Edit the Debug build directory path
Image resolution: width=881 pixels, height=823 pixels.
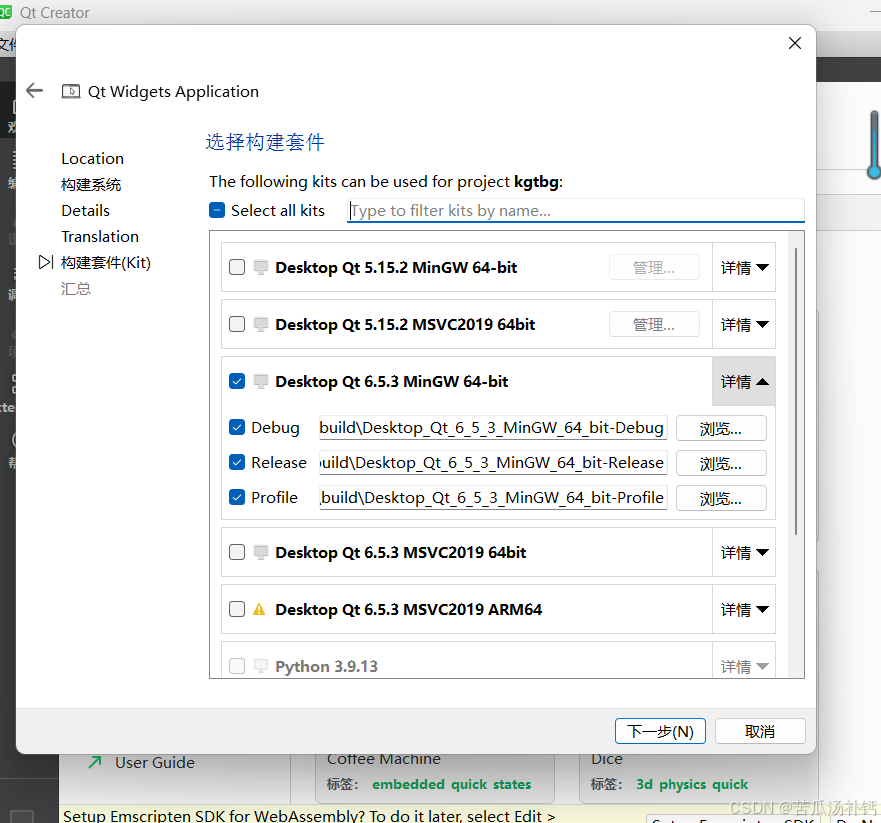click(x=493, y=428)
